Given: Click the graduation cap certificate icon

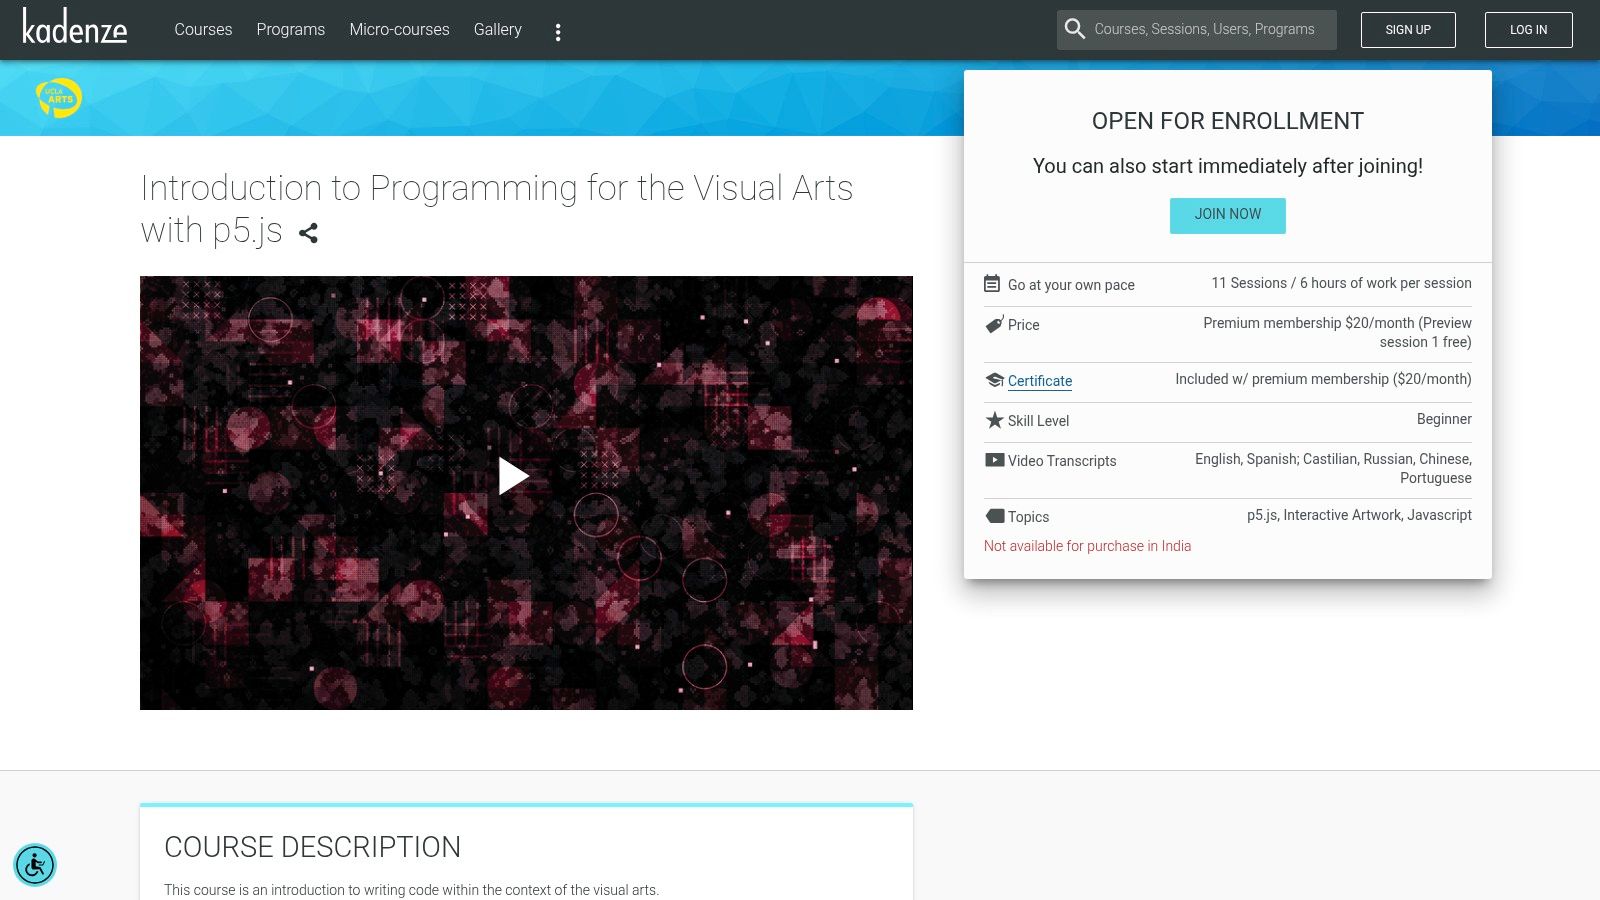Looking at the screenshot, I should pyautogui.click(x=994, y=380).
